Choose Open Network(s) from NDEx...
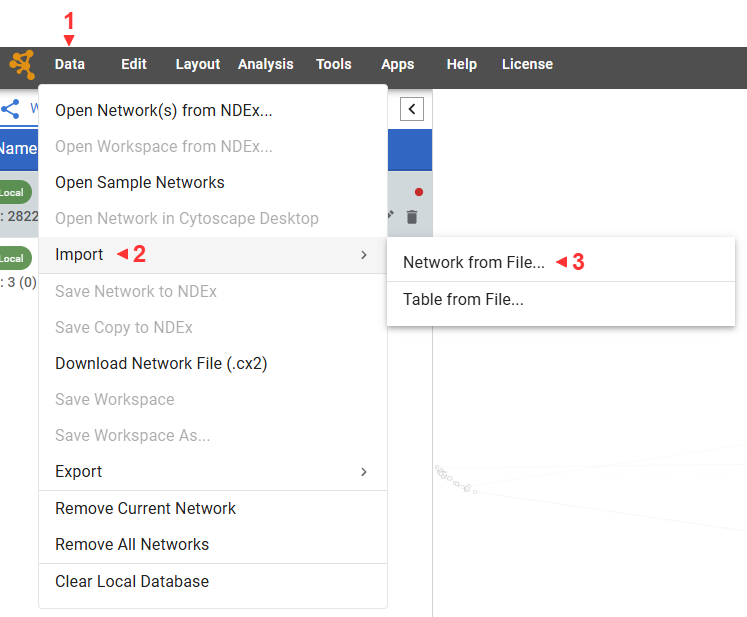 coord(213,111)
